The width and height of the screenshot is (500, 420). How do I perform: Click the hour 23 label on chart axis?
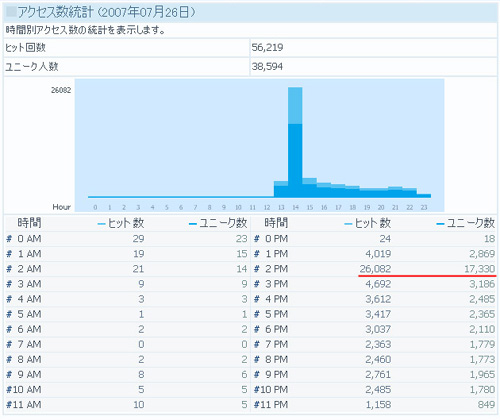coord(424,207)
